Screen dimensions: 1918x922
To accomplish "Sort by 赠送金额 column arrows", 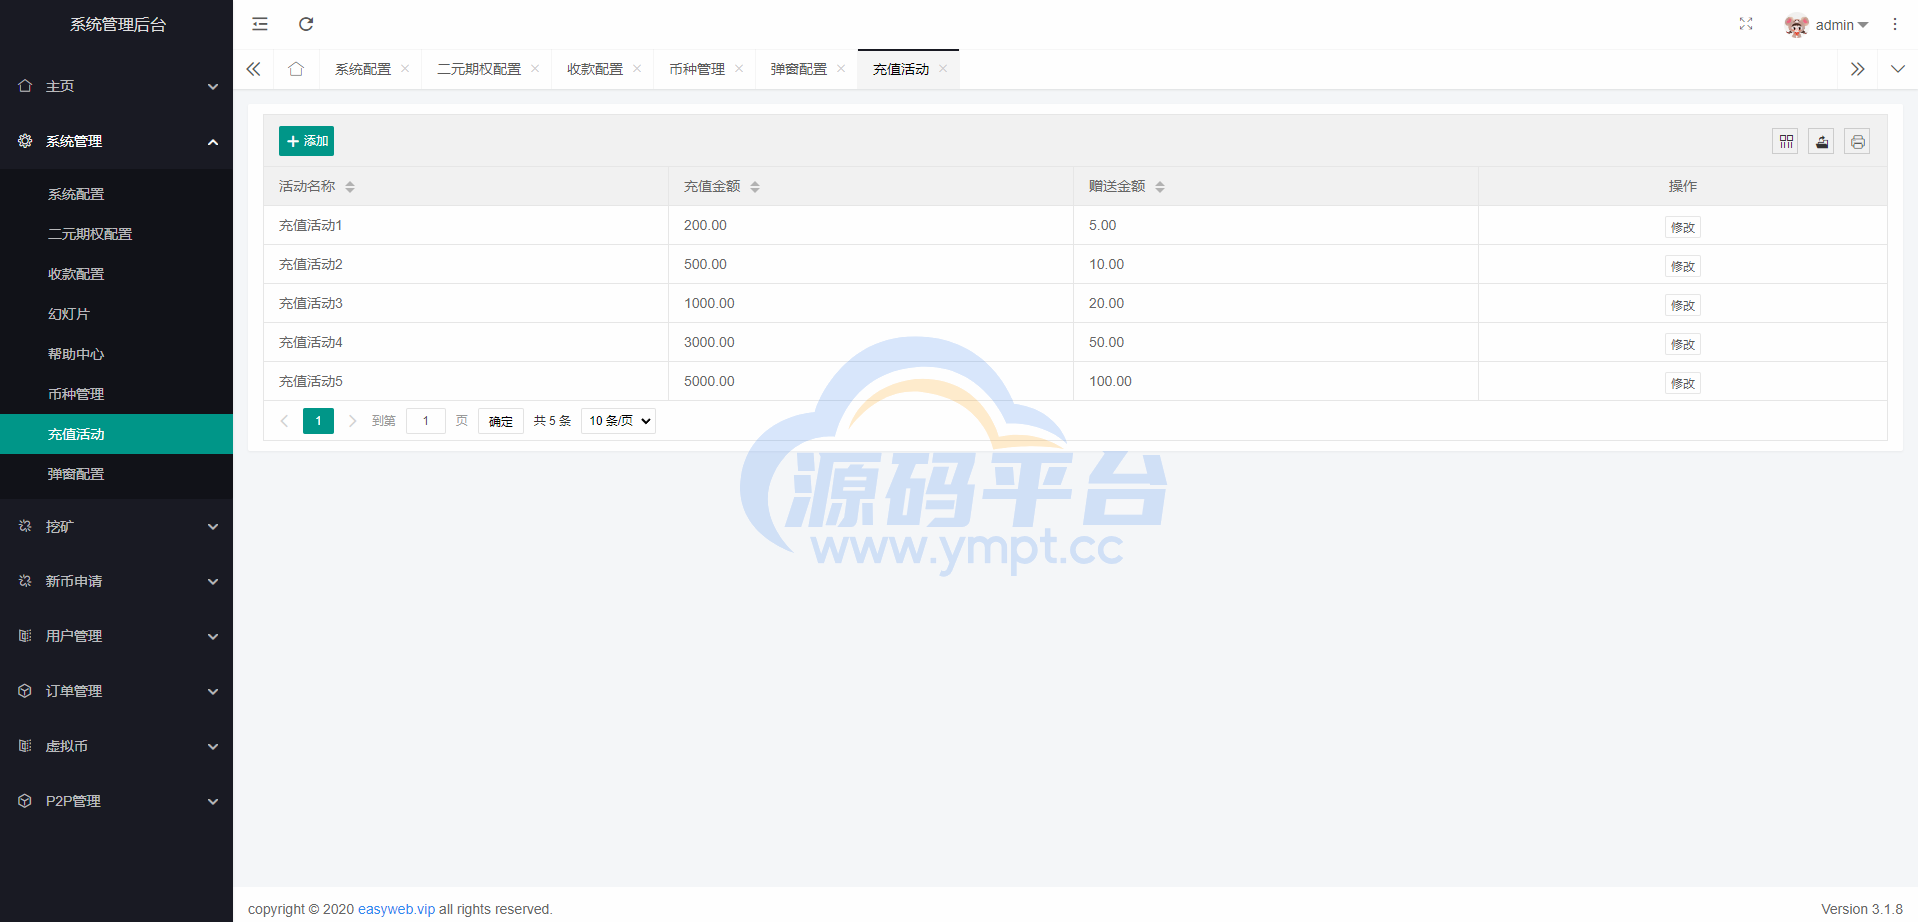I will point(1160,187).
